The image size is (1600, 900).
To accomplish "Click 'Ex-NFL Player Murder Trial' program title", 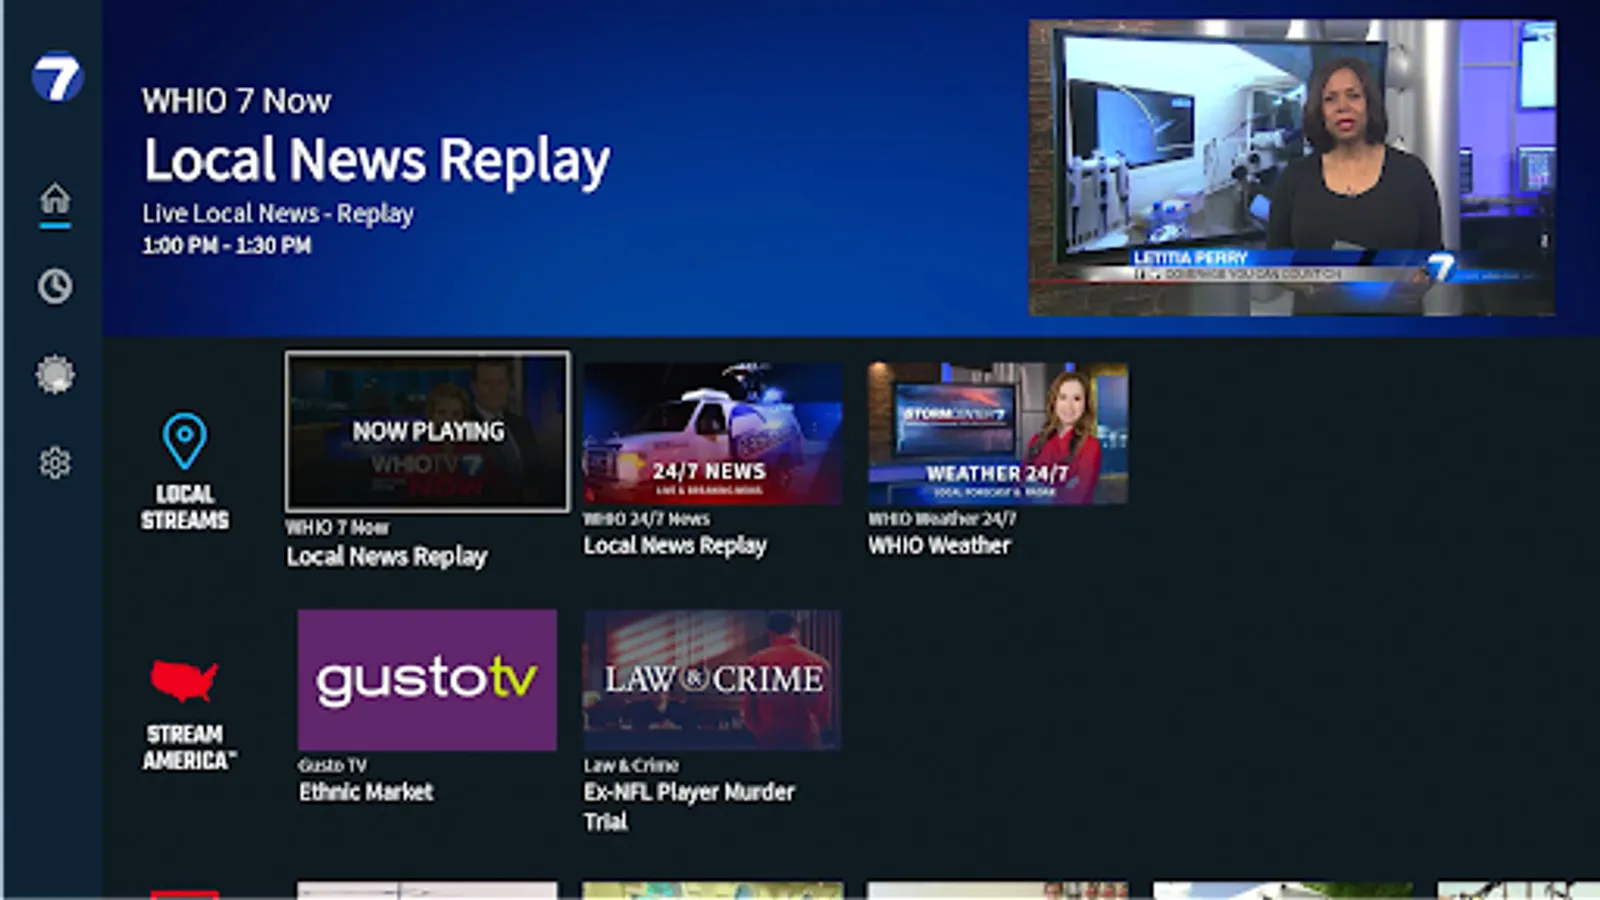I will pyautogui.click(x=689, y=807).
